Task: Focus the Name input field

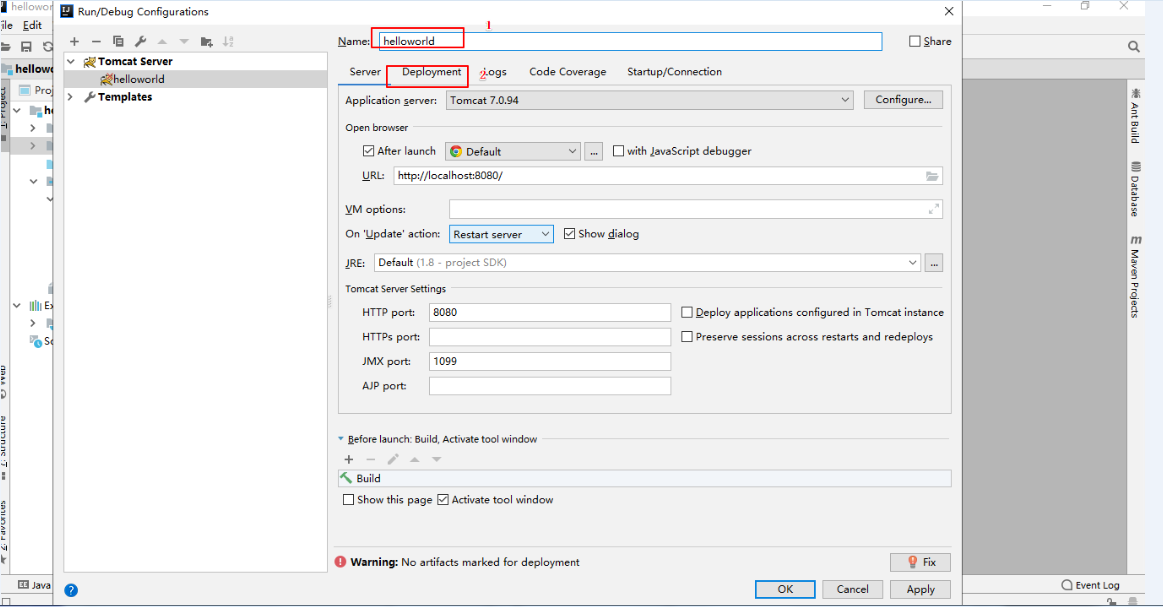Action: [630, 42]
